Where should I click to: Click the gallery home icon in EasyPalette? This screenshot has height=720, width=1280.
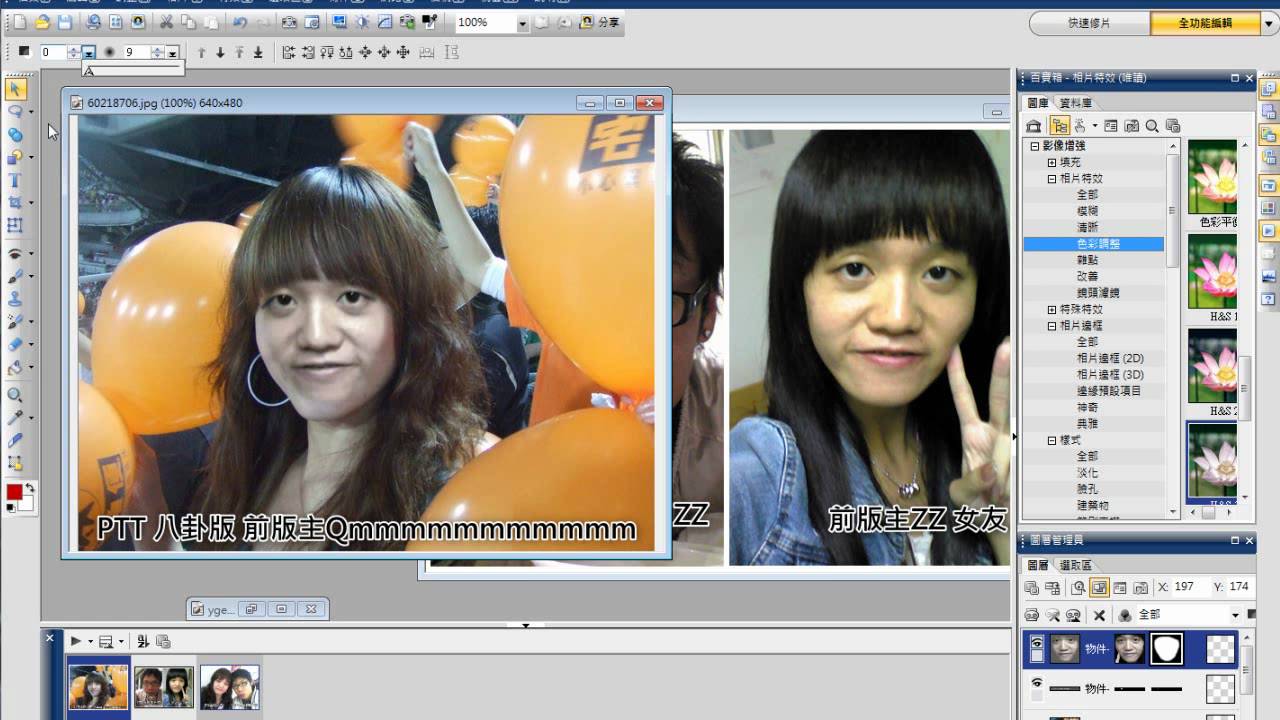point(1034,126)
